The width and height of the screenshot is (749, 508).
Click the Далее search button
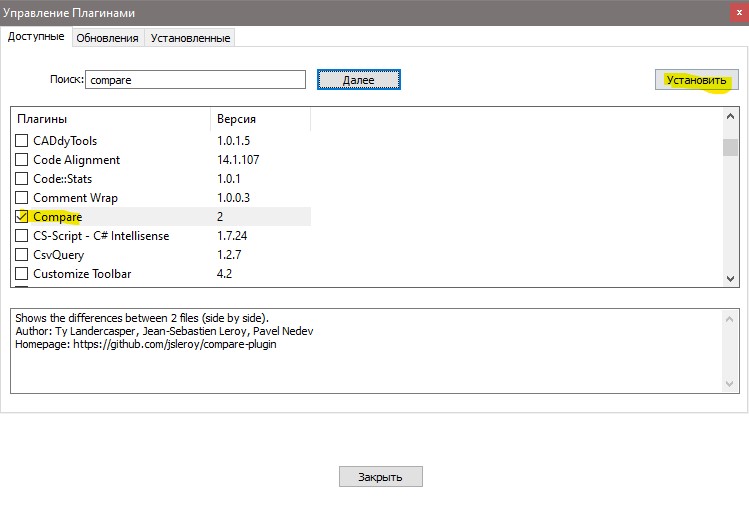[x=359, y=80]
